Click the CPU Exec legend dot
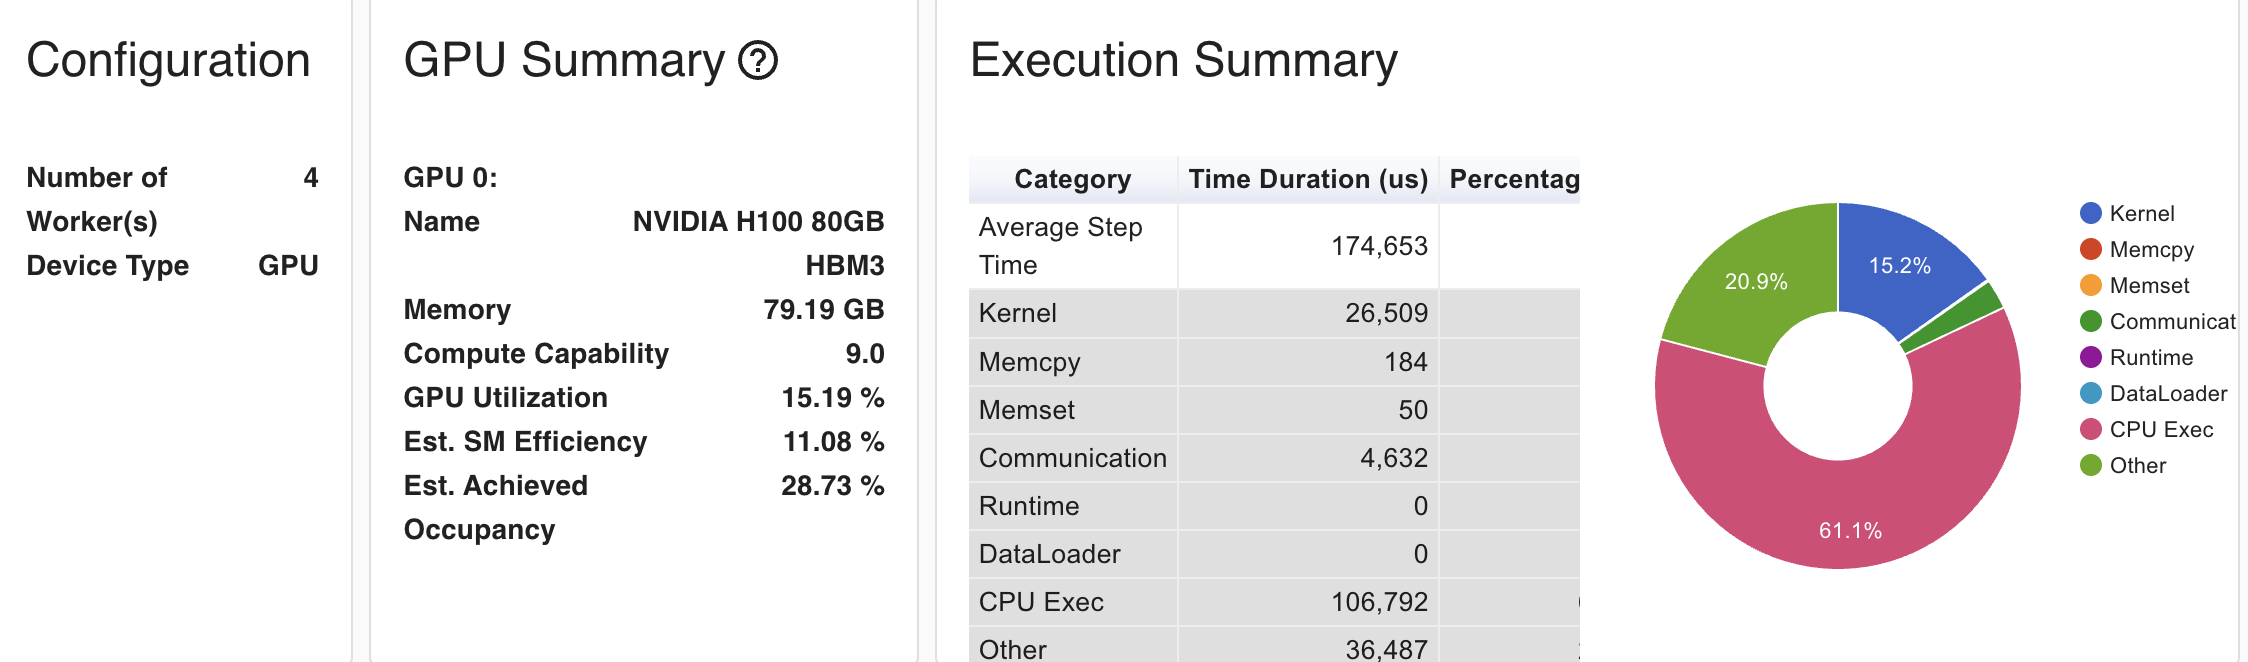 click(2090, 429)
